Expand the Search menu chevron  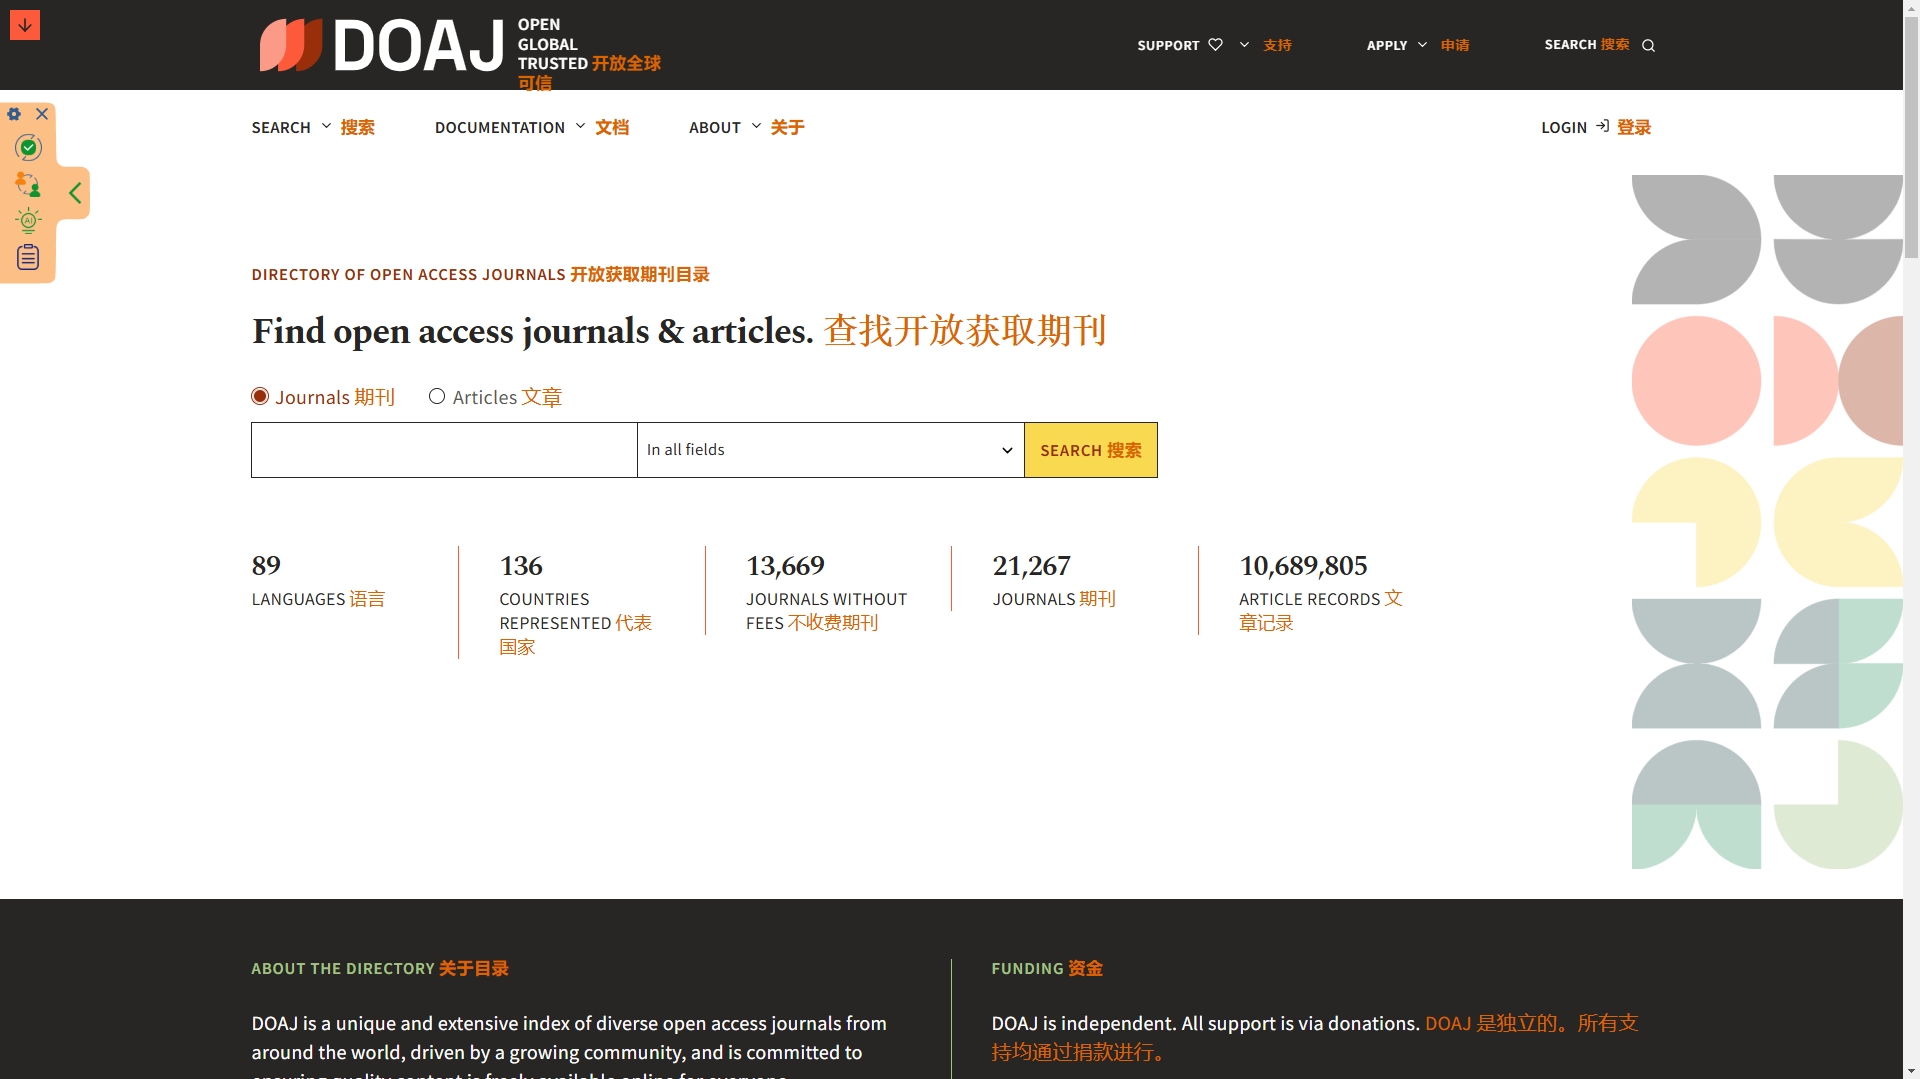326,126
